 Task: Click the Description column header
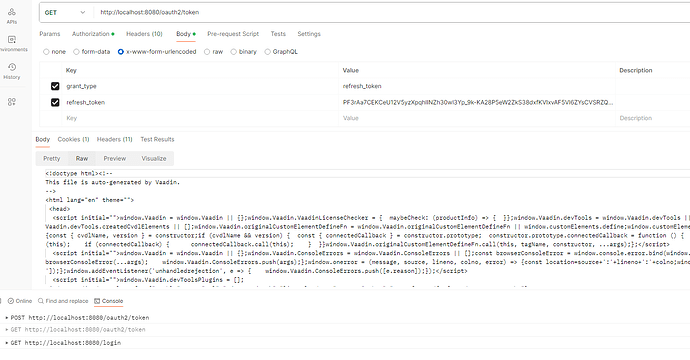point(635,70)
